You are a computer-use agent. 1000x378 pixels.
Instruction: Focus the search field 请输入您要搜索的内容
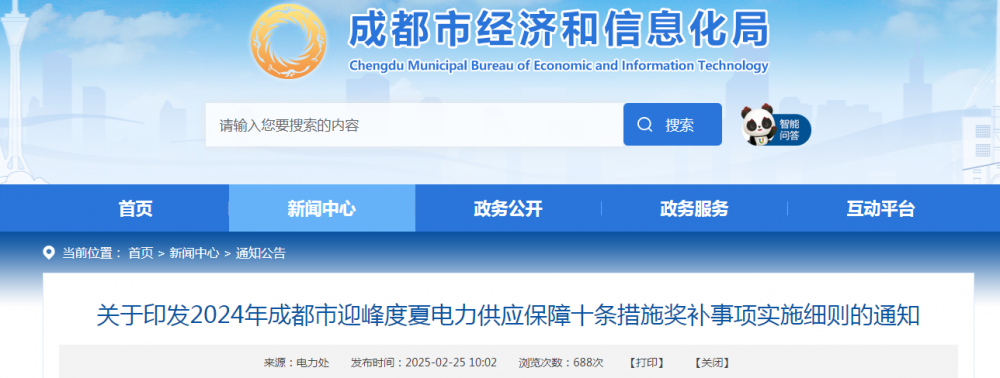pyautogui.click(x=414, y=124)
